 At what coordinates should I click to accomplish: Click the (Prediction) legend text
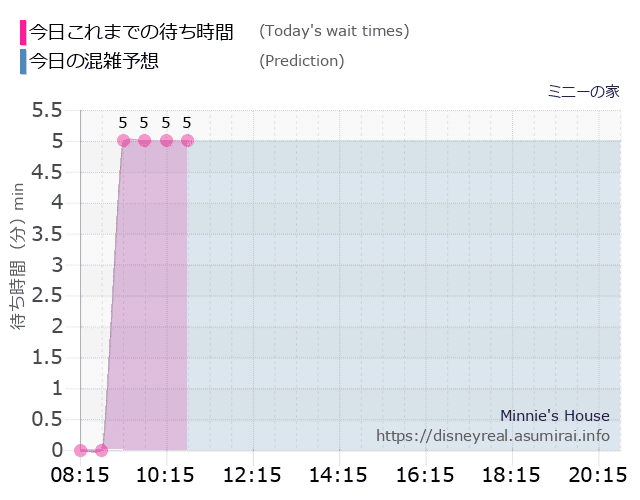click(302, 61)
